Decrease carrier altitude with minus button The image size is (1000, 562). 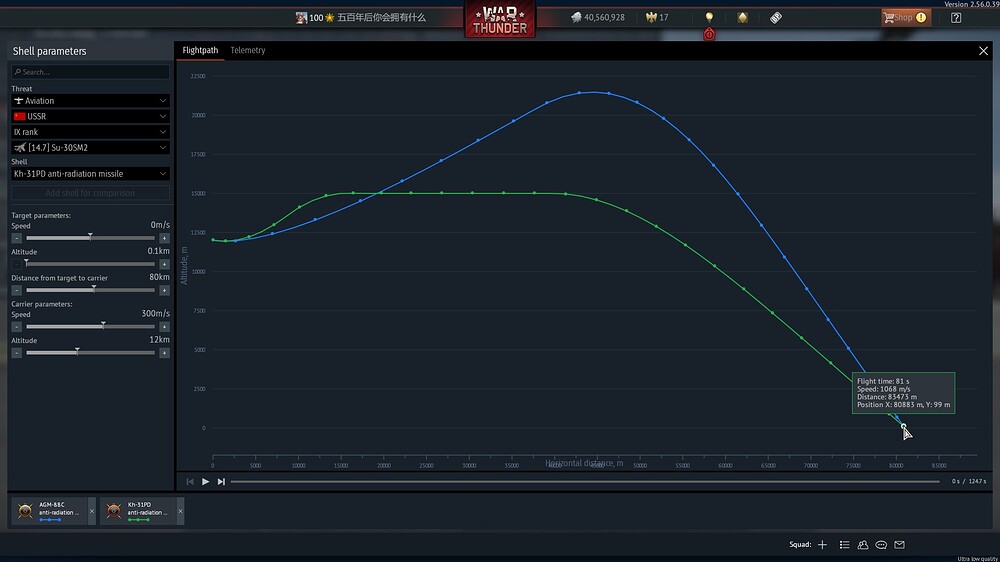17,353
